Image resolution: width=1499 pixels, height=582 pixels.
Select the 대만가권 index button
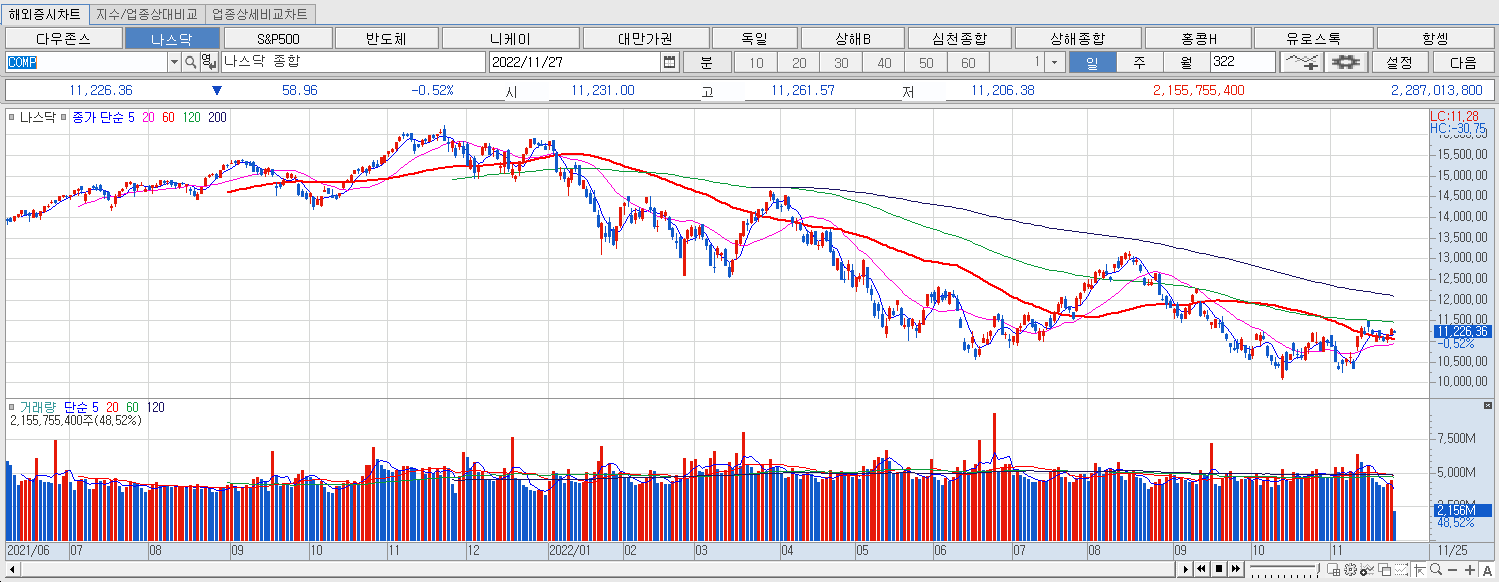point(645,38)
